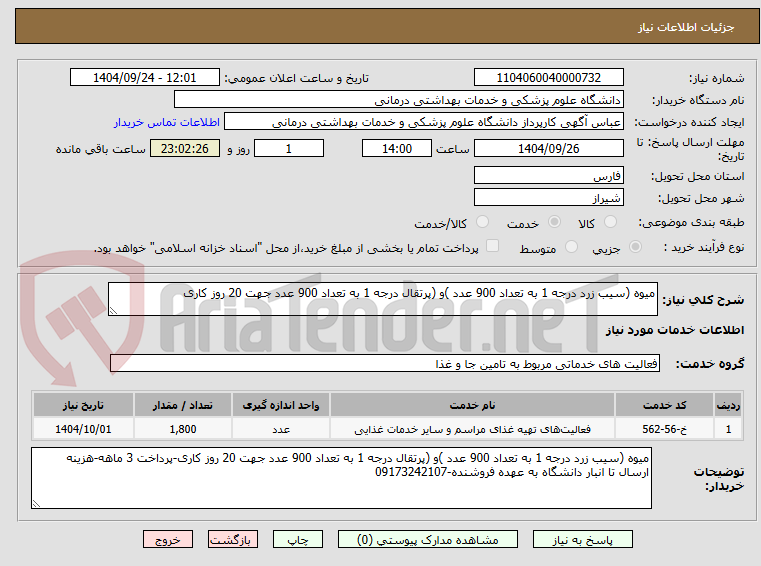Click the چاپ print button
761x566 pixels.
coord(298,539)
